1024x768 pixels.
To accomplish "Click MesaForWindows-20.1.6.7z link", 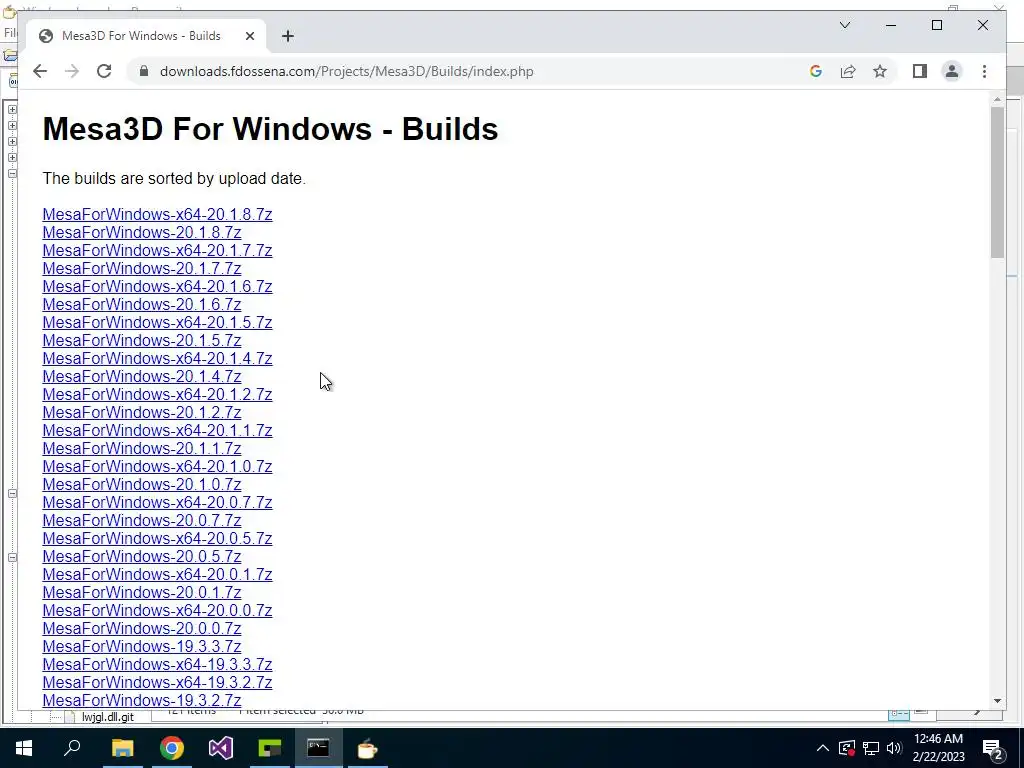I will click(142, 304).
